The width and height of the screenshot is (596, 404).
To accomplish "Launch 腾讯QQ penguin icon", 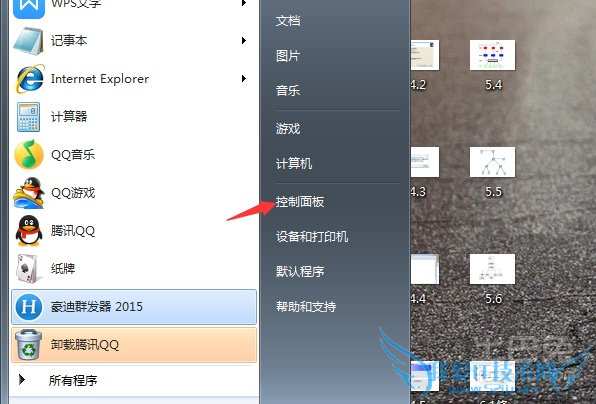I will click(29, 231).
